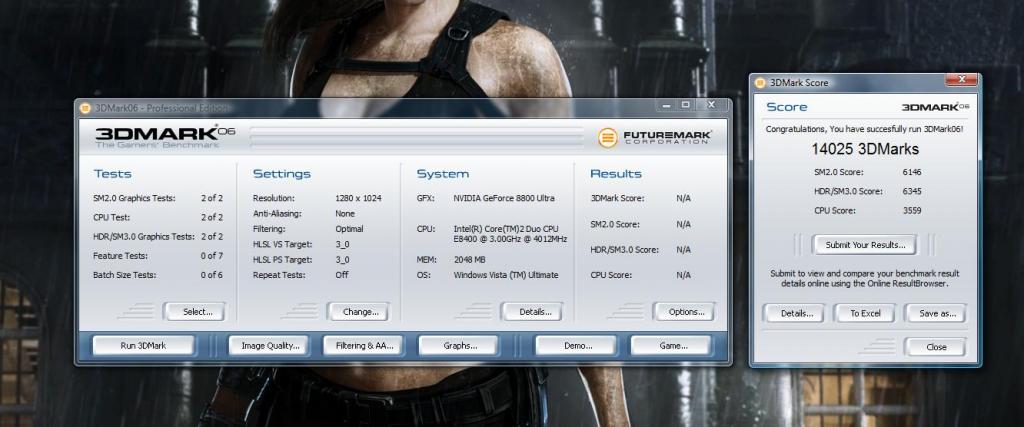1024x427 pixels.
Task: Click the Settings section heading
Action: pyautogui.click(x=281, y=174)
